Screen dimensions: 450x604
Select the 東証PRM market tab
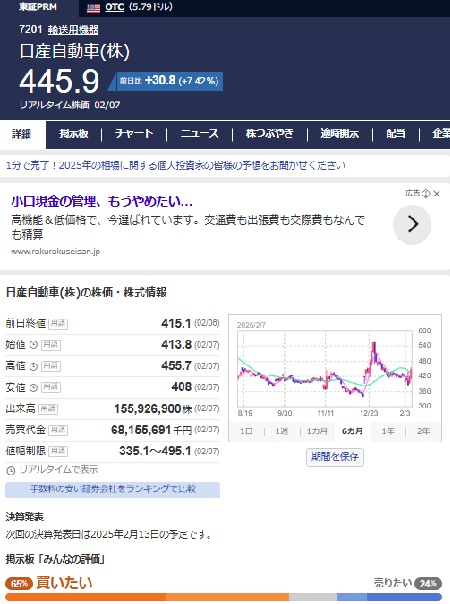pos(38,7)
